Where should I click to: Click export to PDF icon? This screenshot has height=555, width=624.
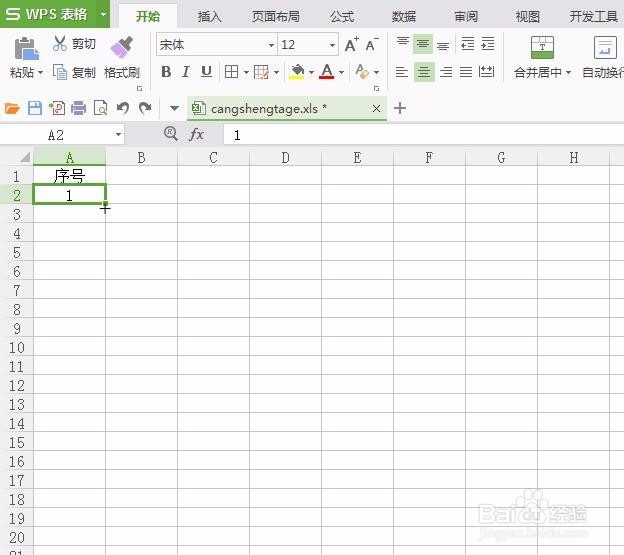[x=57, y=108]
